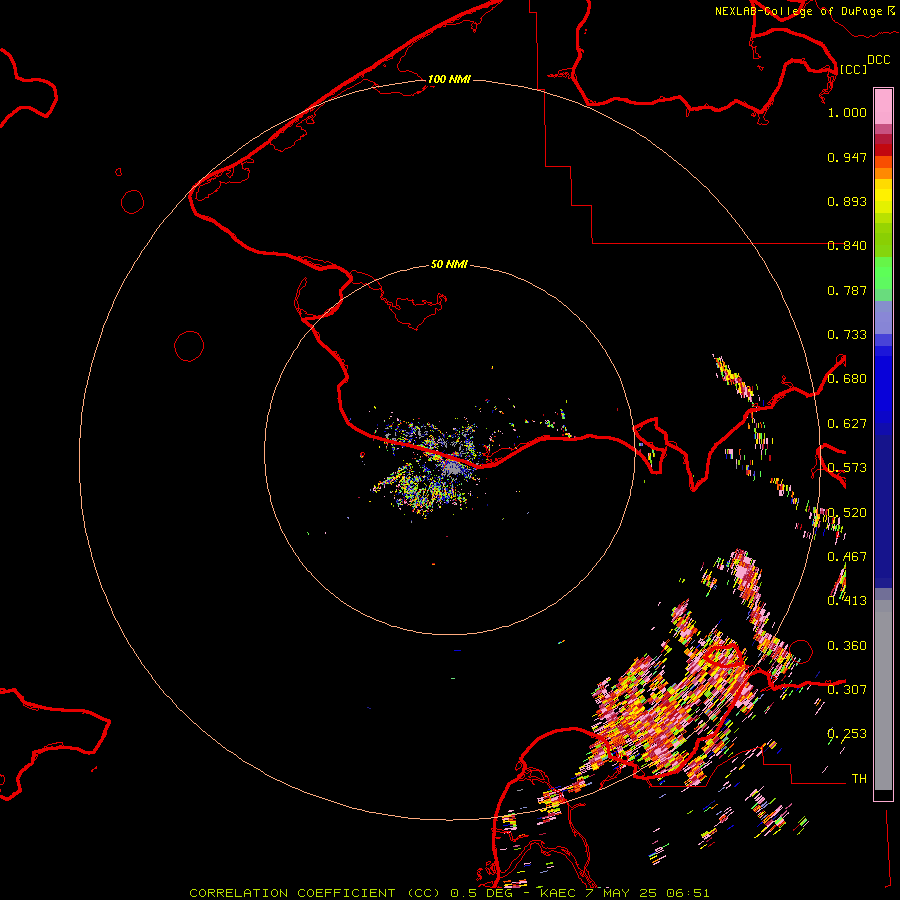Click the 0.733 scale value
Screen dimensions: 900x900
847,335
